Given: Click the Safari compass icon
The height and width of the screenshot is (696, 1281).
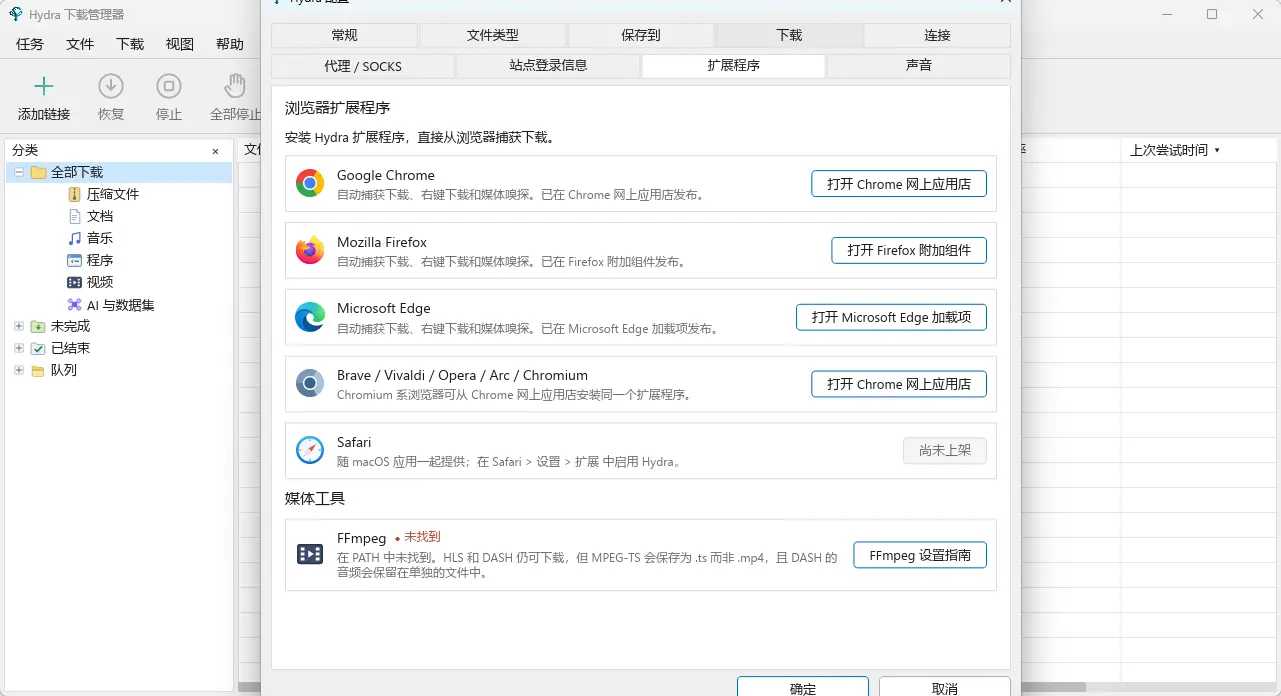Looking at the screenshot, I should pyautogui.click(x=310, y=450).
